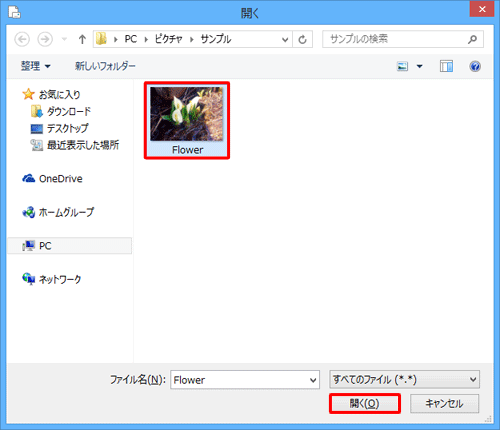Click the デスクトップ monitor icon
Viewport: 500px width, 430px height.
coord(37,128)
